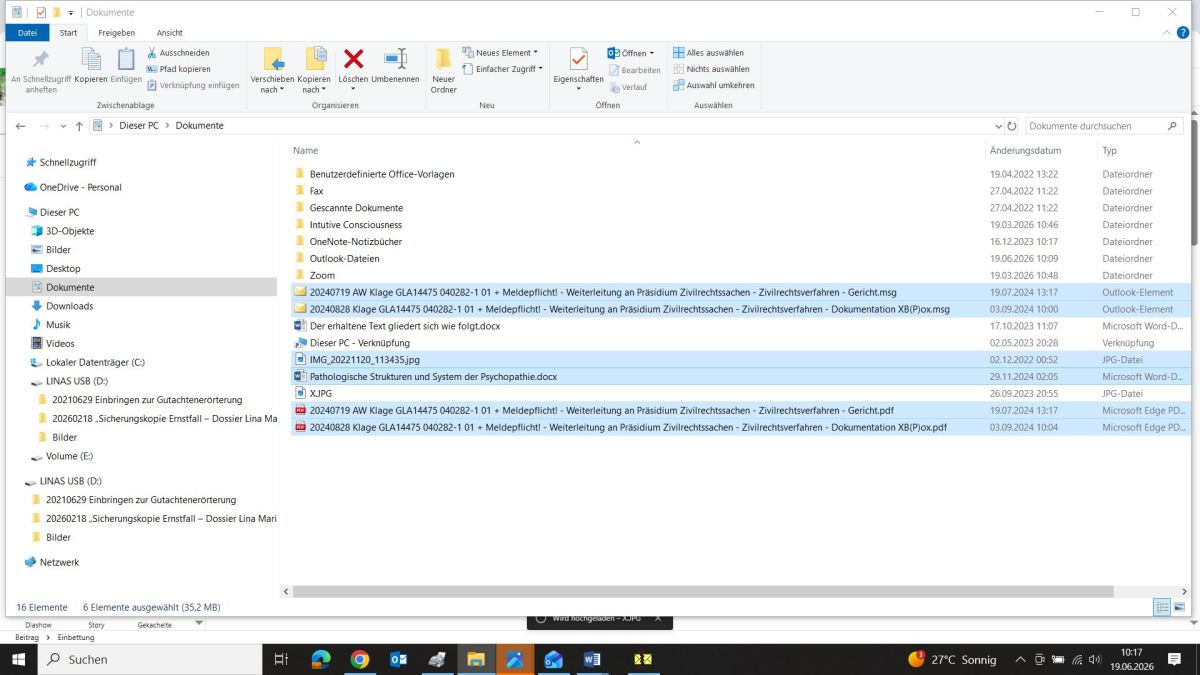Click Pfad kopieren button
Viewport: 1200px width, 675px height.
(x=179, y=69)
